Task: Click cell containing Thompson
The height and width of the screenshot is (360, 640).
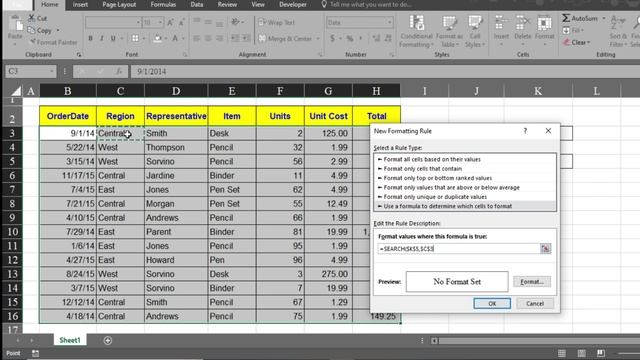Action: pos(176,147)
